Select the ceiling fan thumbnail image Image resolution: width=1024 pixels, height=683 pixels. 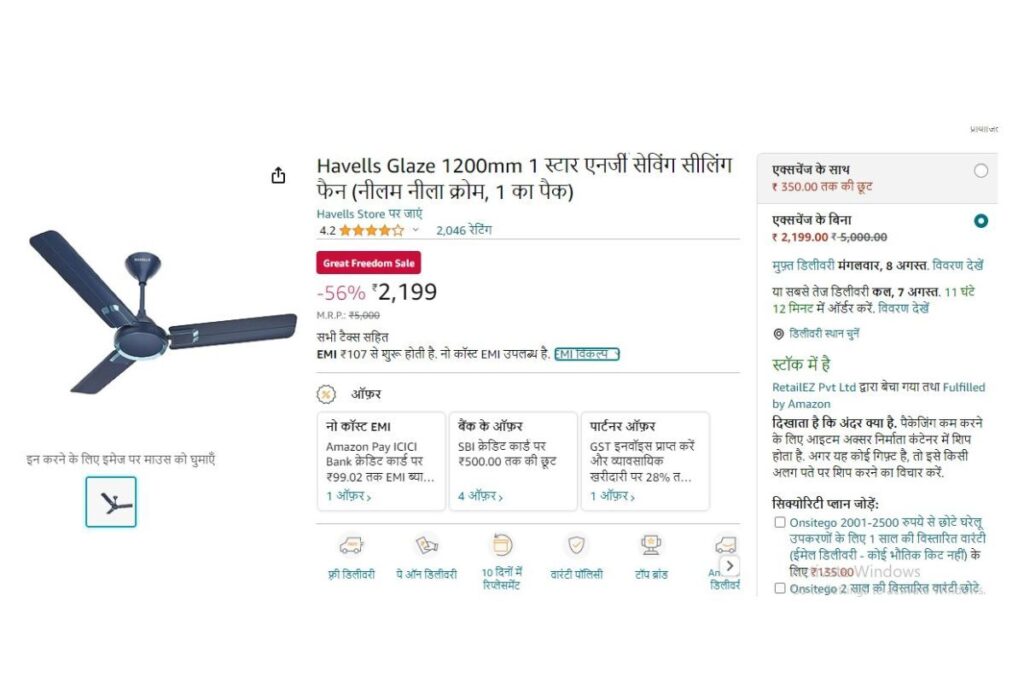click(x=111, y=501)
